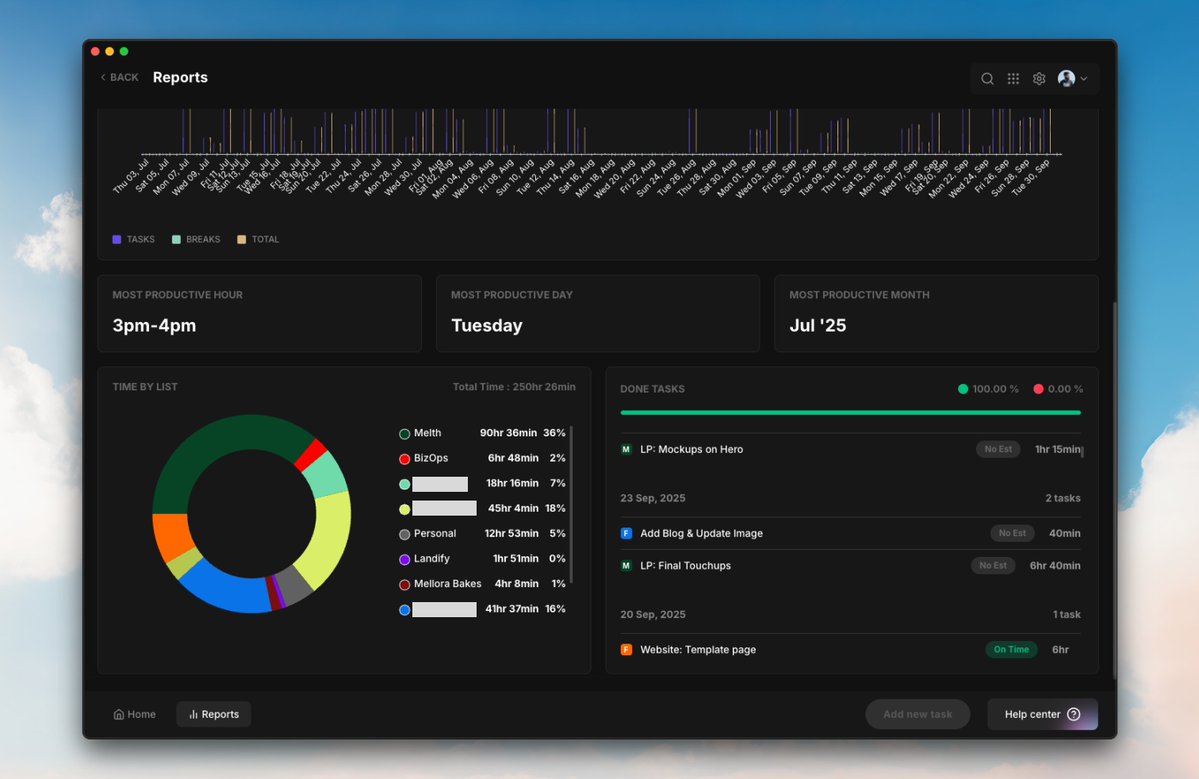This screenshot has width=1199, height=779.
Task: Click the Landify 1hr 51min value
Action: click(515, 559)
